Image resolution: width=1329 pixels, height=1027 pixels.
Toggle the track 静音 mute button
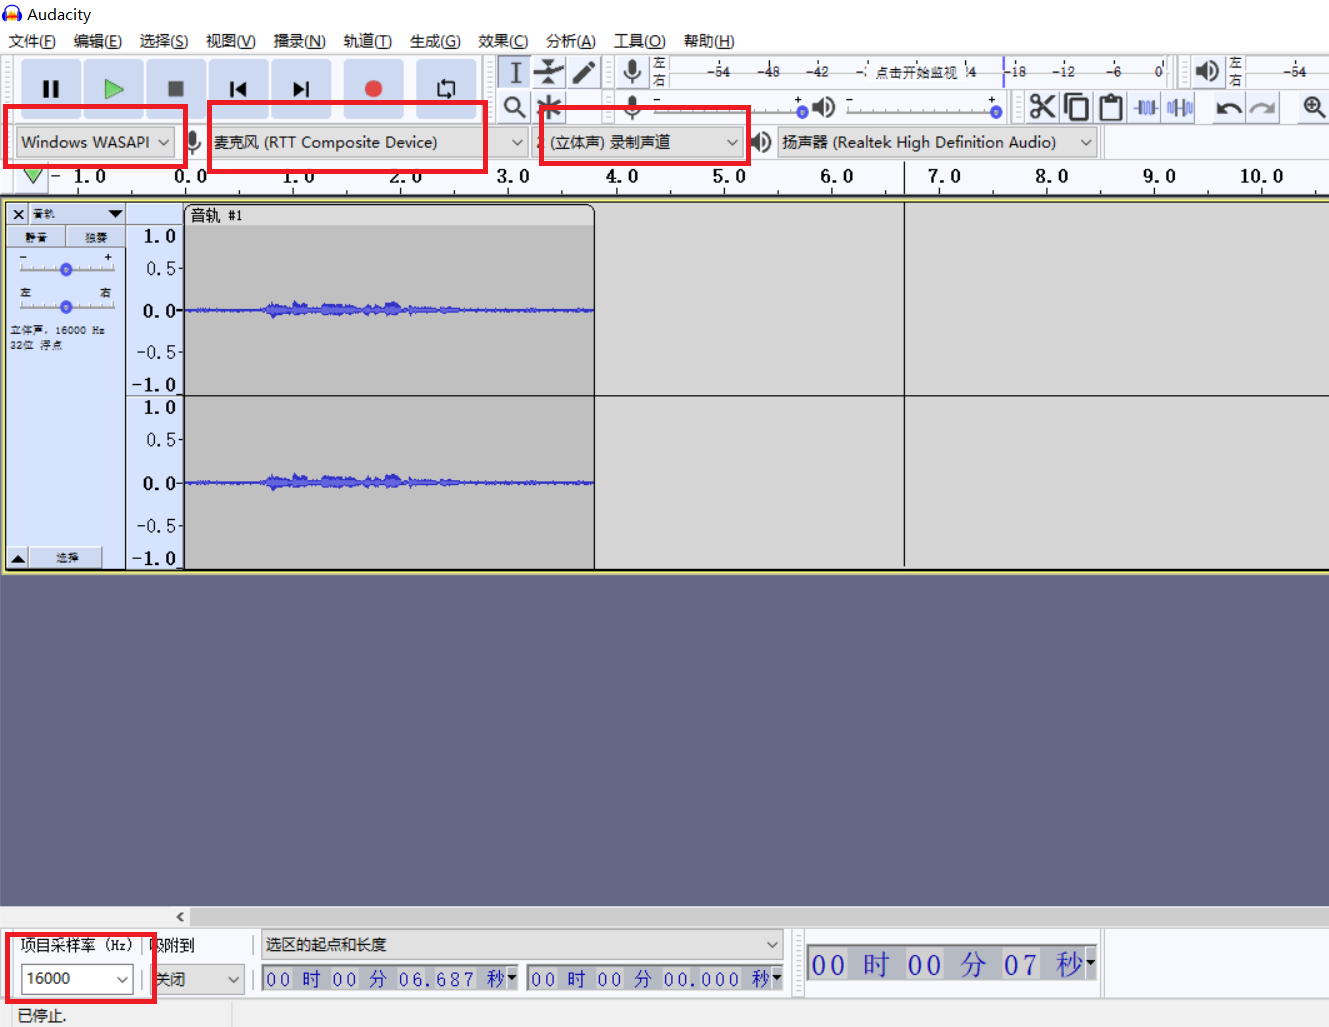[36, 237]
